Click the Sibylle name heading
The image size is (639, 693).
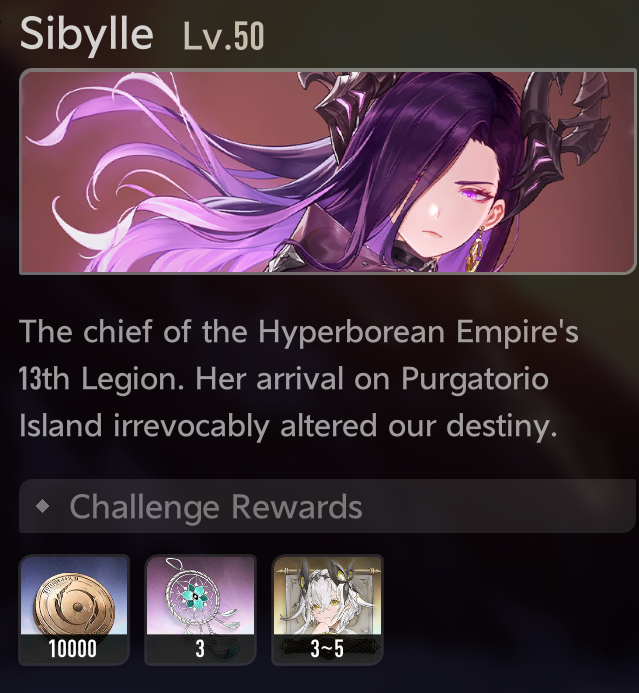[x=87, y=34]
